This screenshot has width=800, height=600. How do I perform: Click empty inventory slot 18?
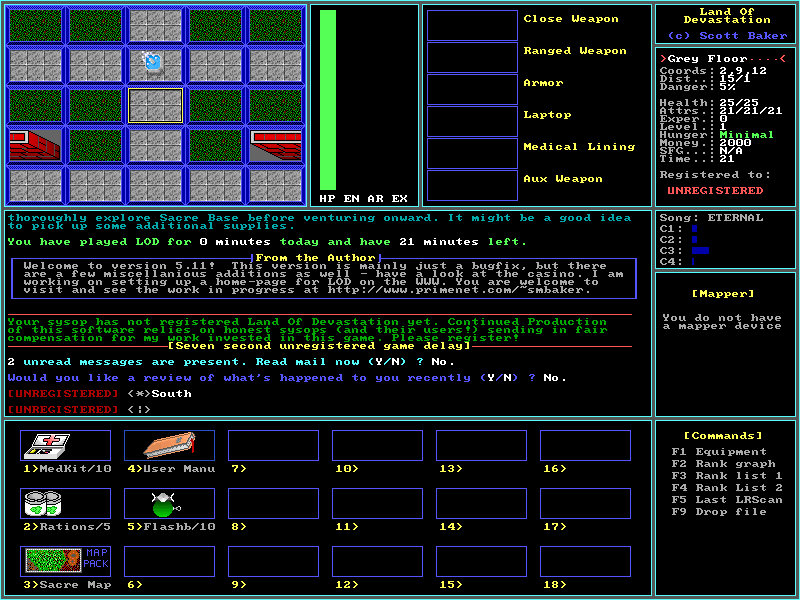[x=585, y=561]
